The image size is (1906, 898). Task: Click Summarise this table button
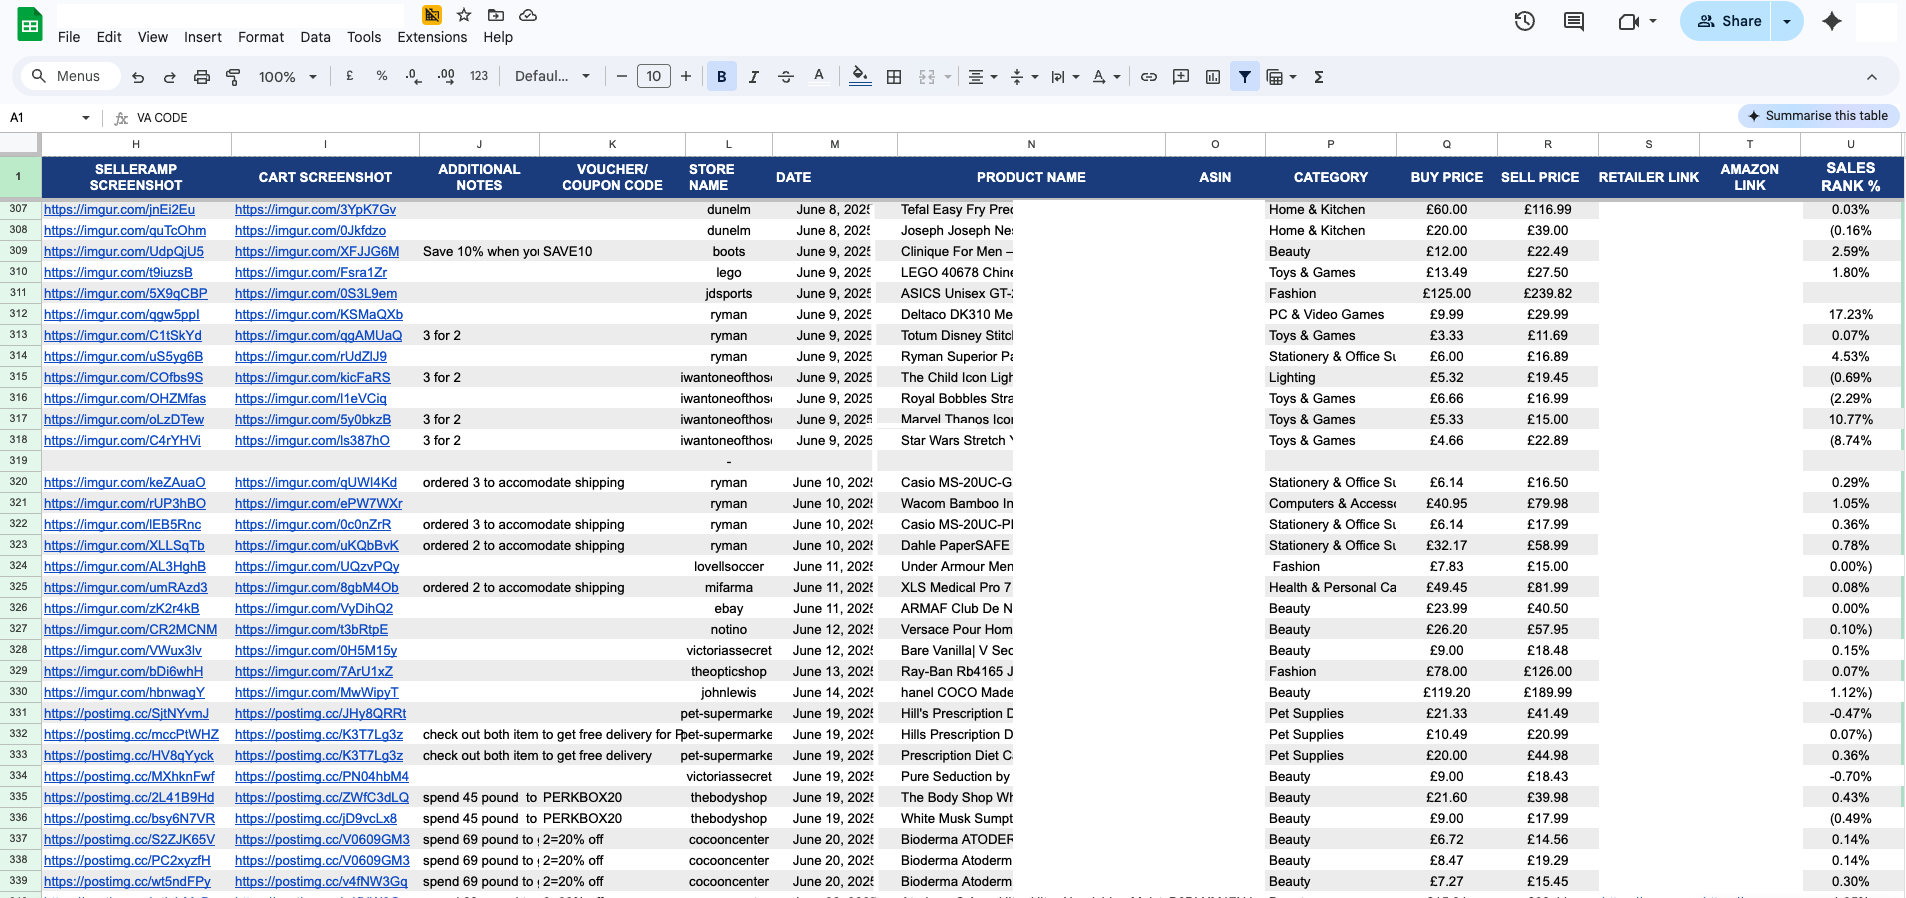click(1818, 116)
